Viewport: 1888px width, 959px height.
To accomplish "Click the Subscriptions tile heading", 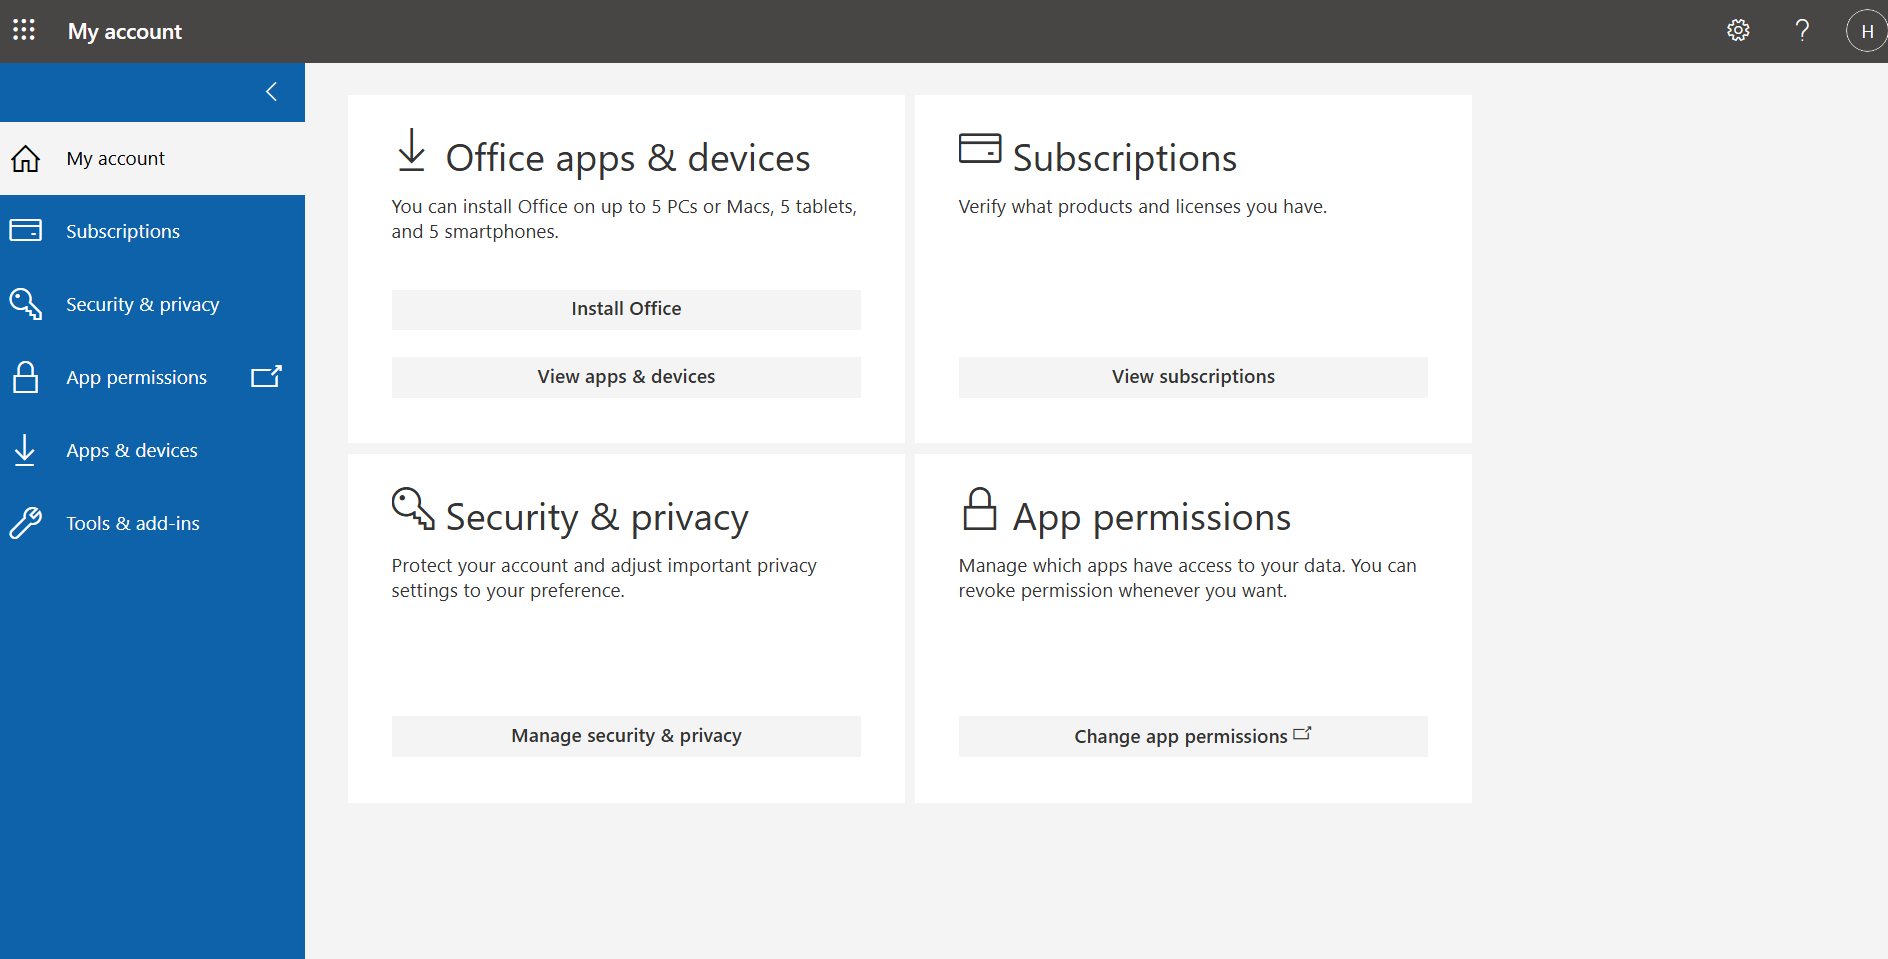I will (x=1125, y=158).
